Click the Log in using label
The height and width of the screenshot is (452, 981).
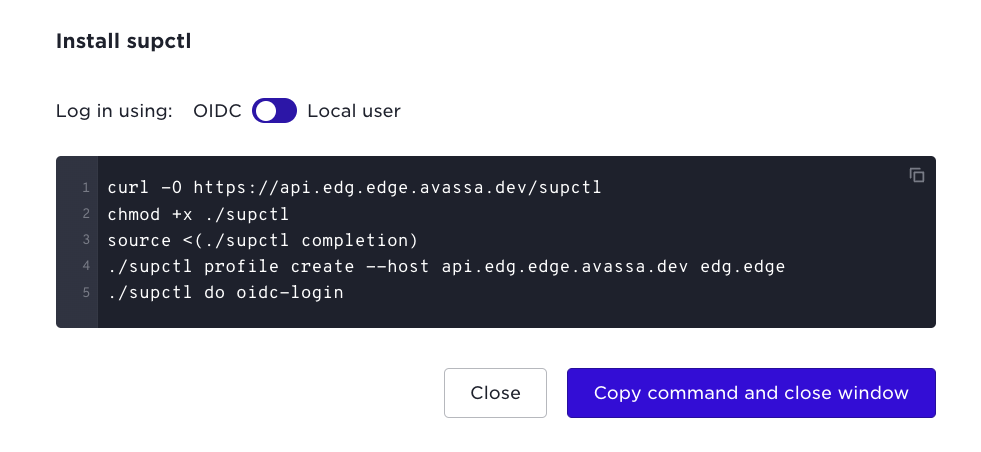pyautogui.click(x=114, y=111)
